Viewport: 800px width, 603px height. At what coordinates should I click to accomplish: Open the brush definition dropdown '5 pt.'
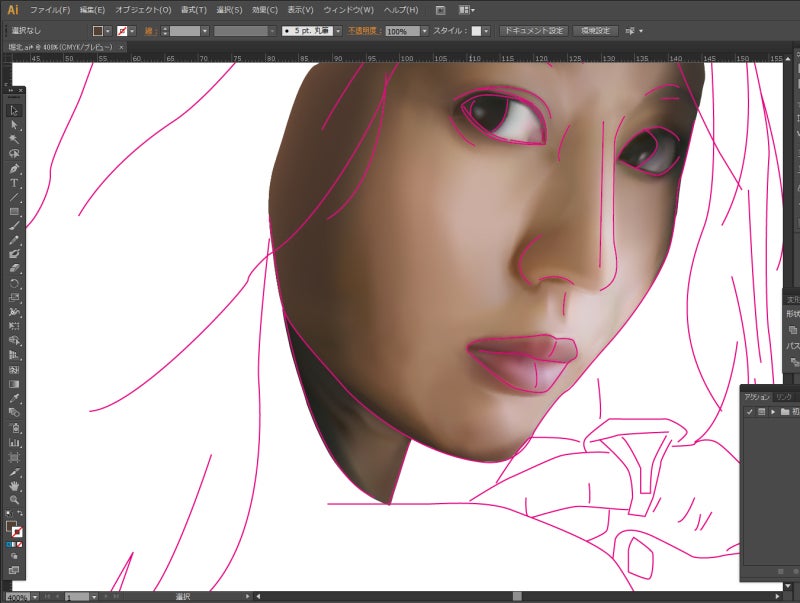tap(337, 31)
